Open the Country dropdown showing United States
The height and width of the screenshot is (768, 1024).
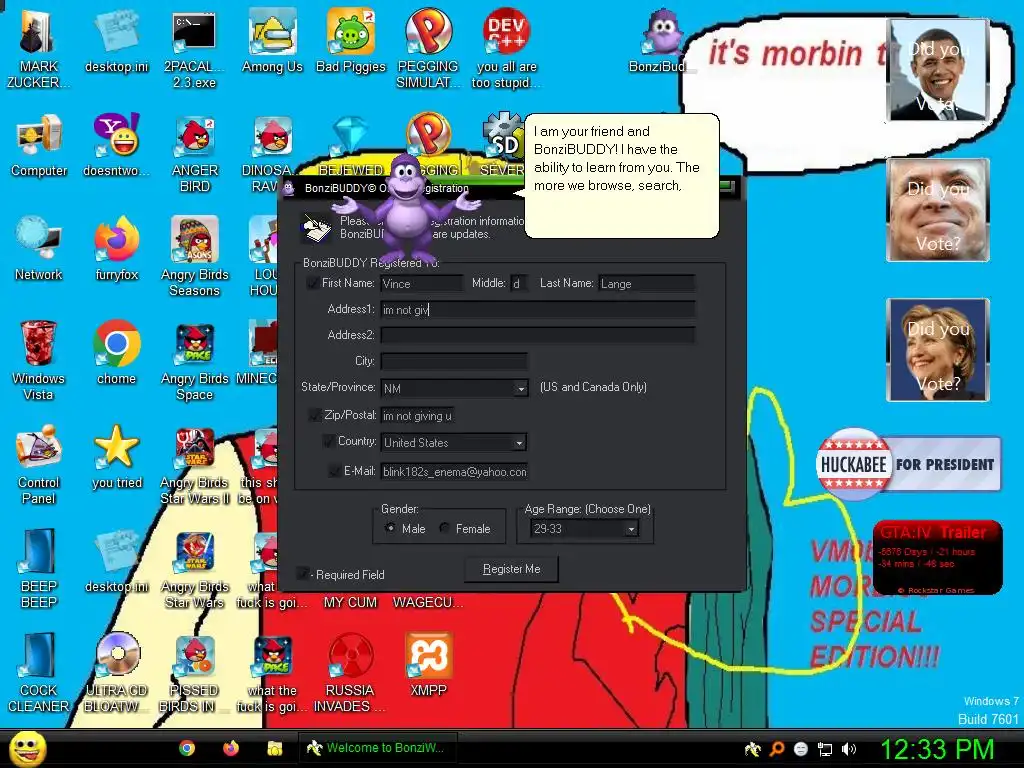455,443
